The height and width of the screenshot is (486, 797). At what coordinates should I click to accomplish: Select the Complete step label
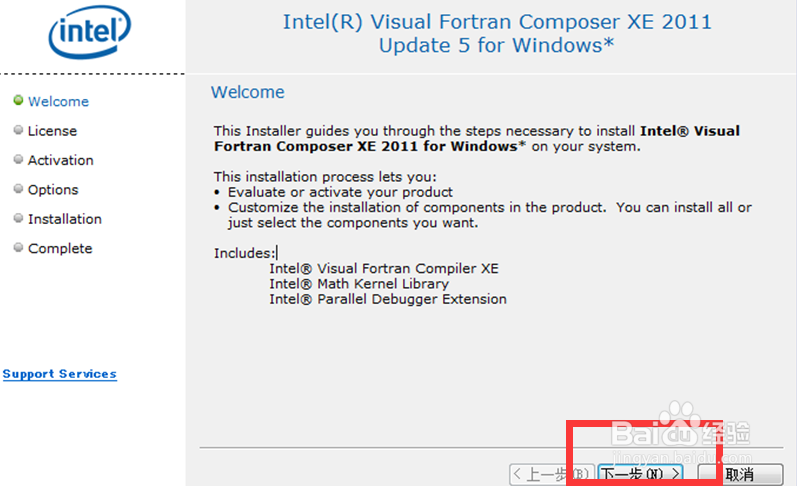[x=60, y=249]
